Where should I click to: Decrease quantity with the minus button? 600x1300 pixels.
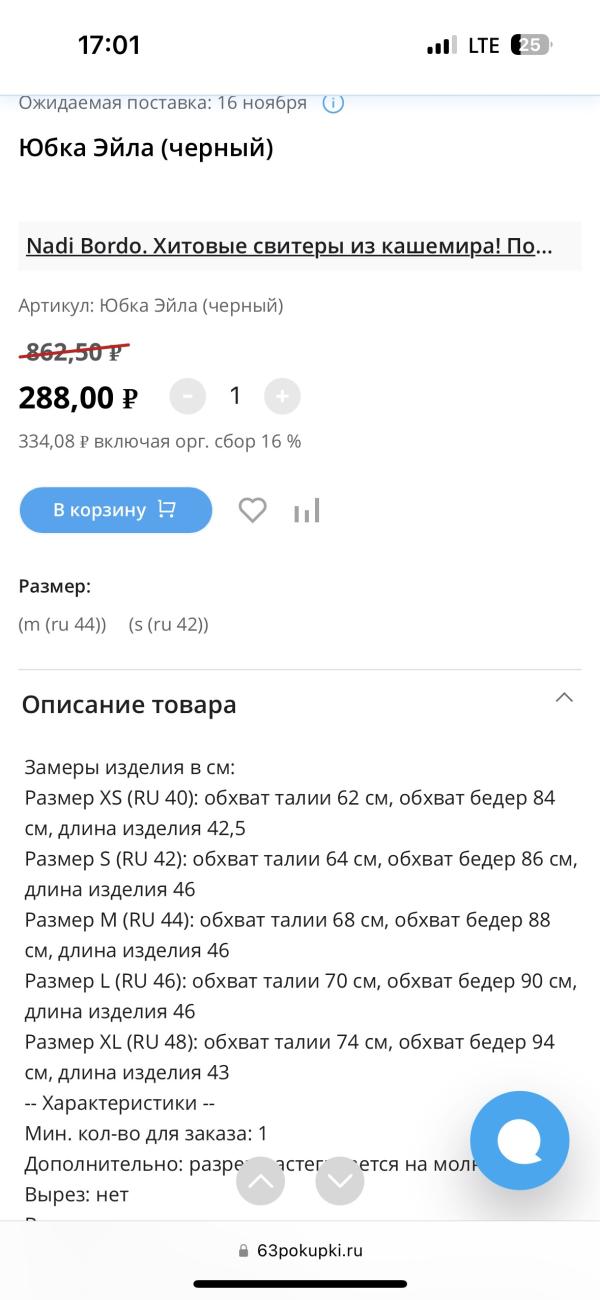pyautogui.click(x=188, y=397)
